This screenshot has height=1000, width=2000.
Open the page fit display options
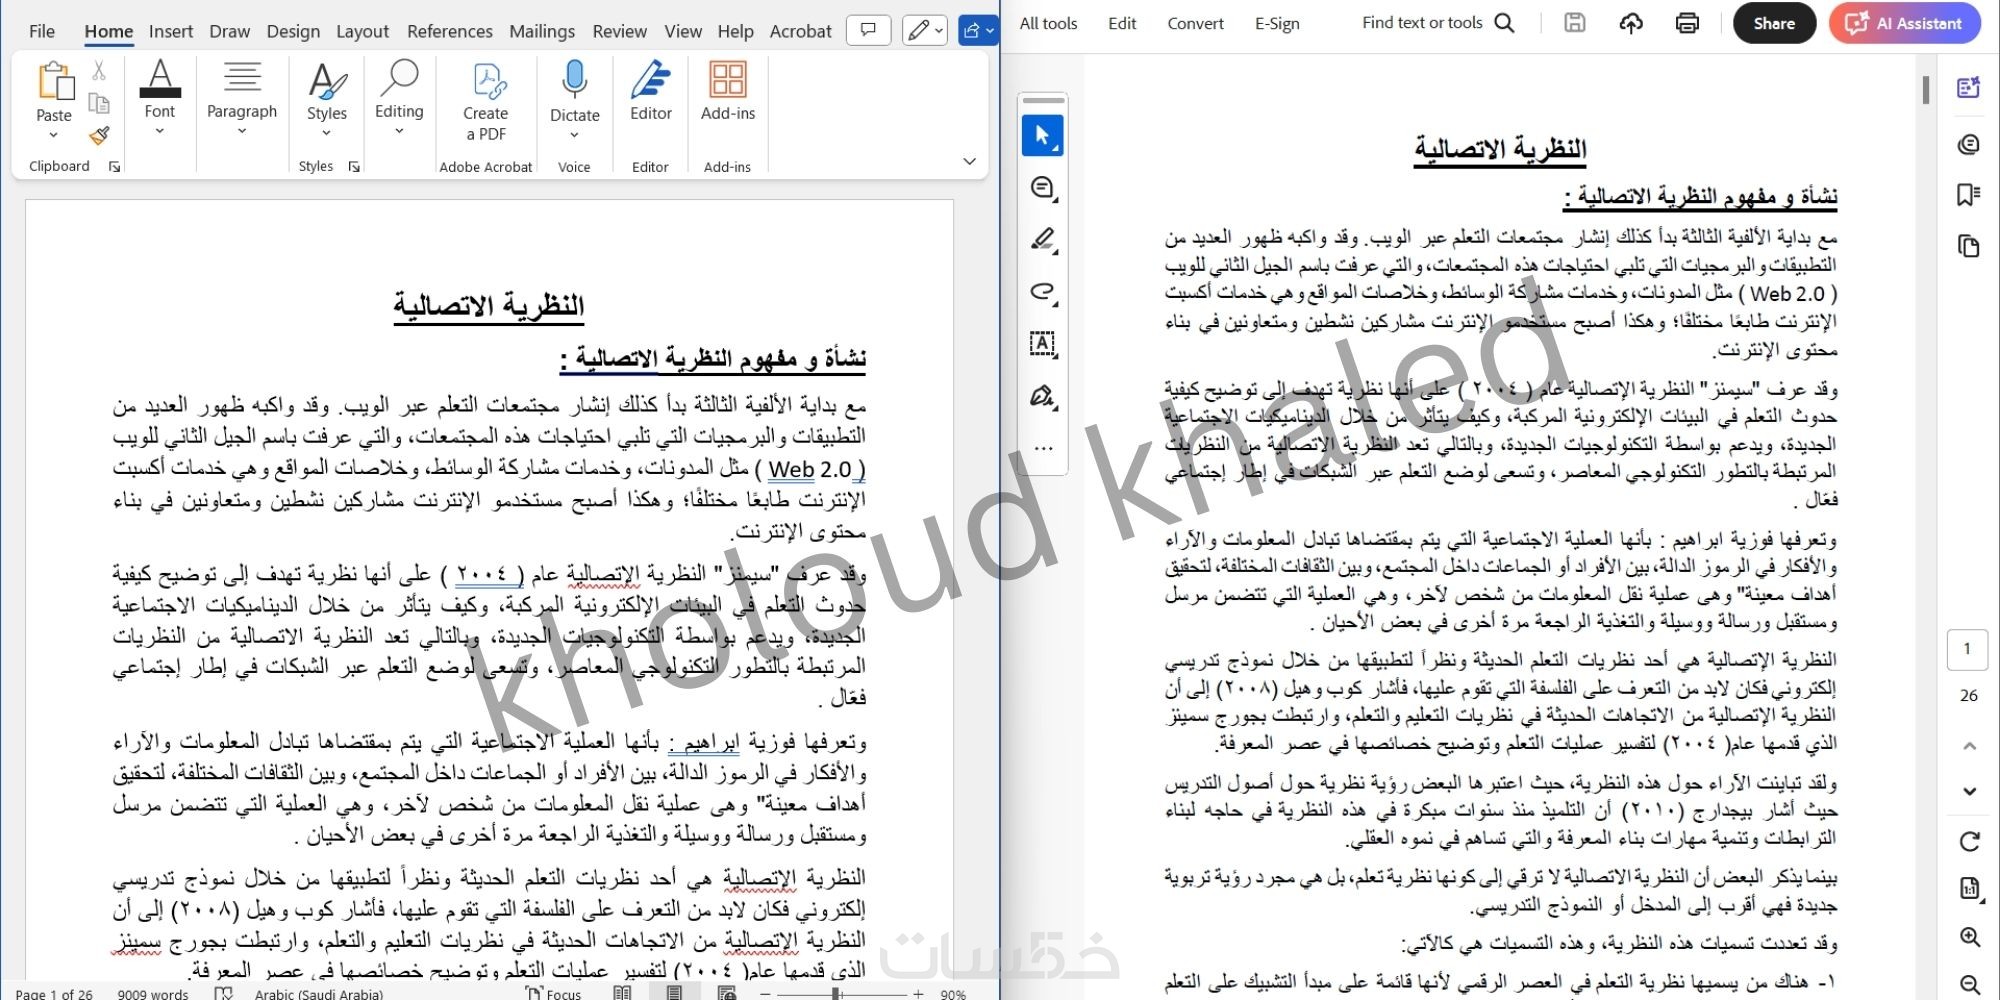point(1970,888)
